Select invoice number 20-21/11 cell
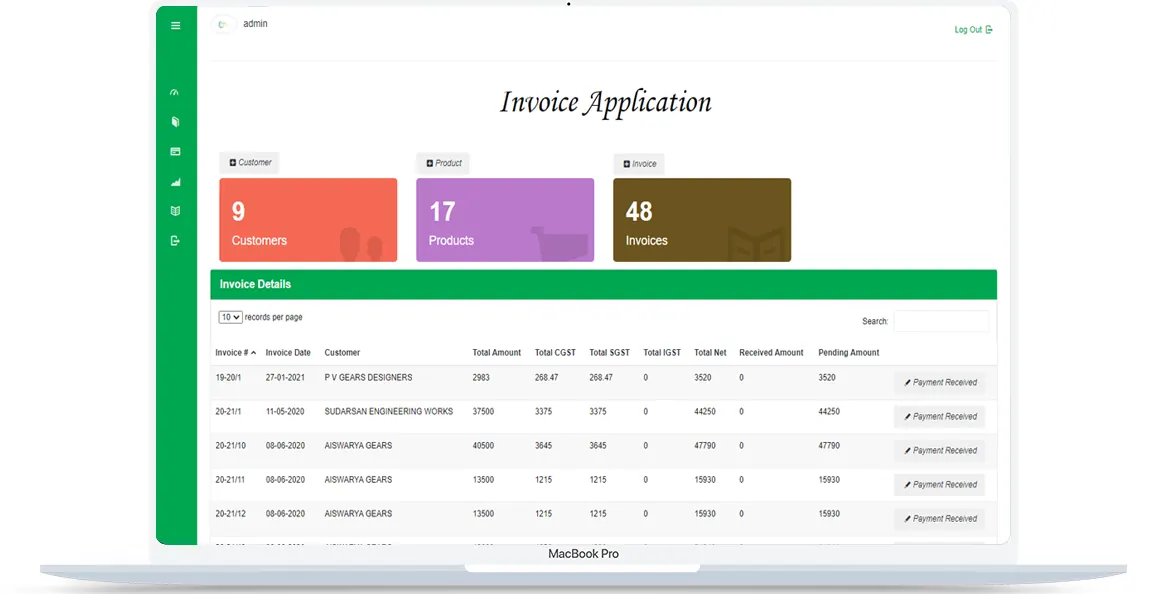 point(231,479)
